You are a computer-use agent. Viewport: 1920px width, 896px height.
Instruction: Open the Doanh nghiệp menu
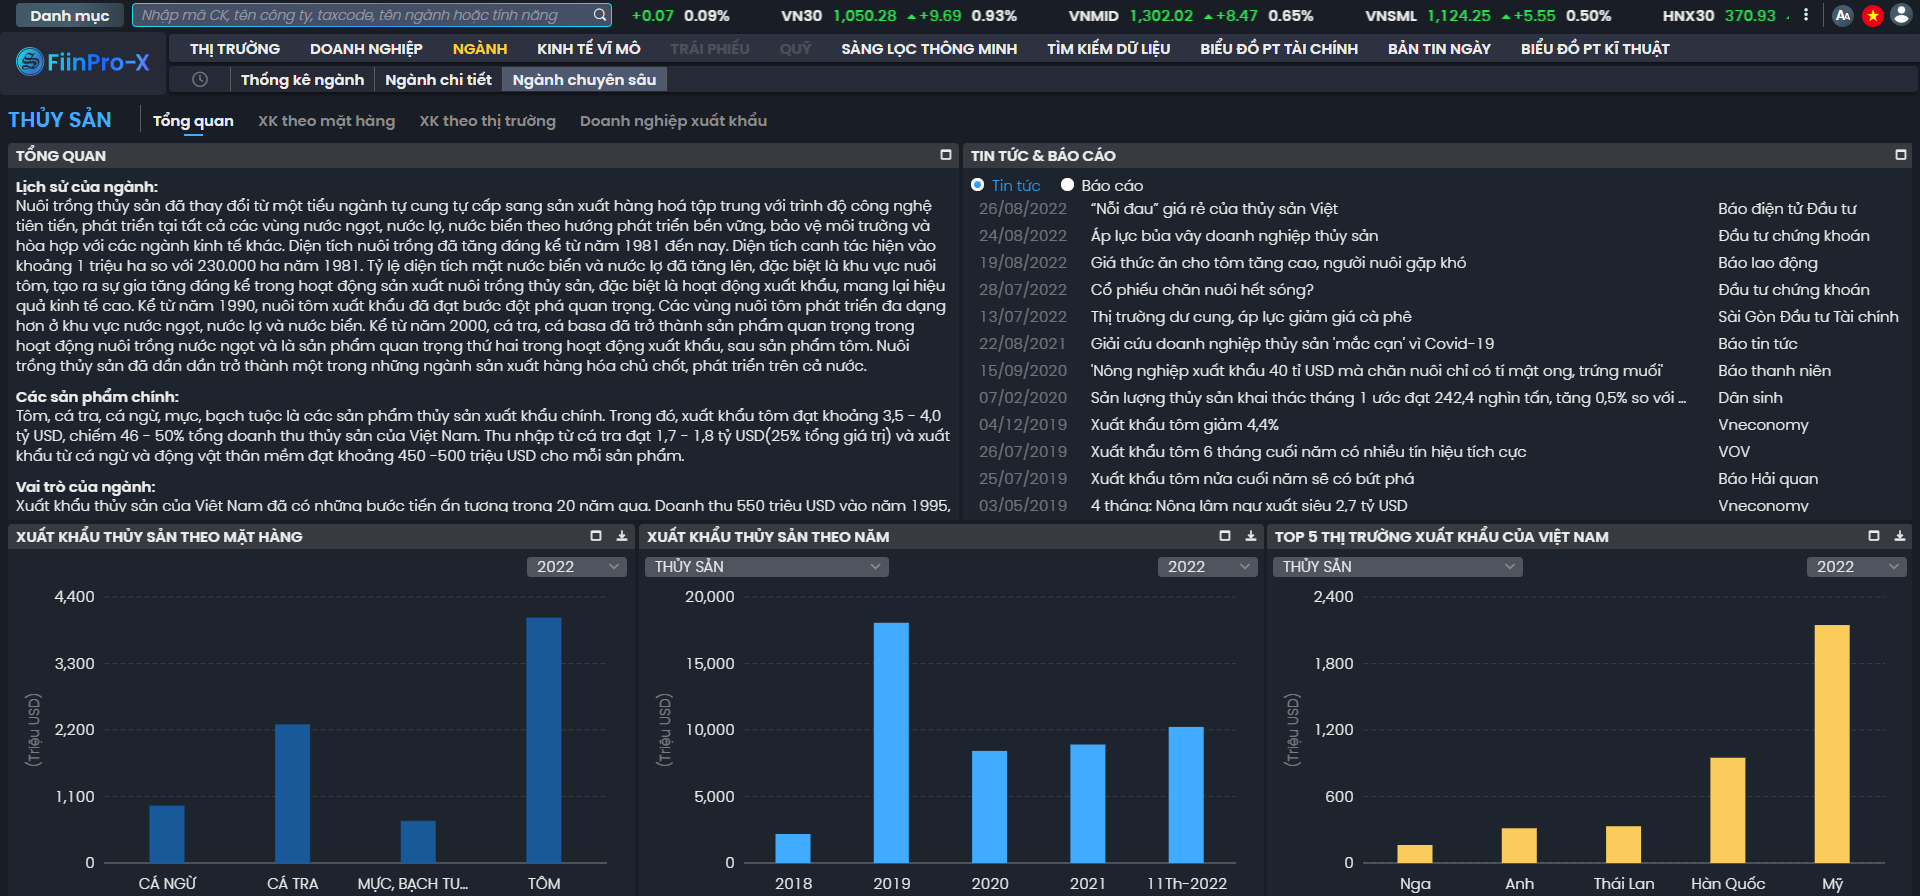pyautogui.click(x=366, y=49)
